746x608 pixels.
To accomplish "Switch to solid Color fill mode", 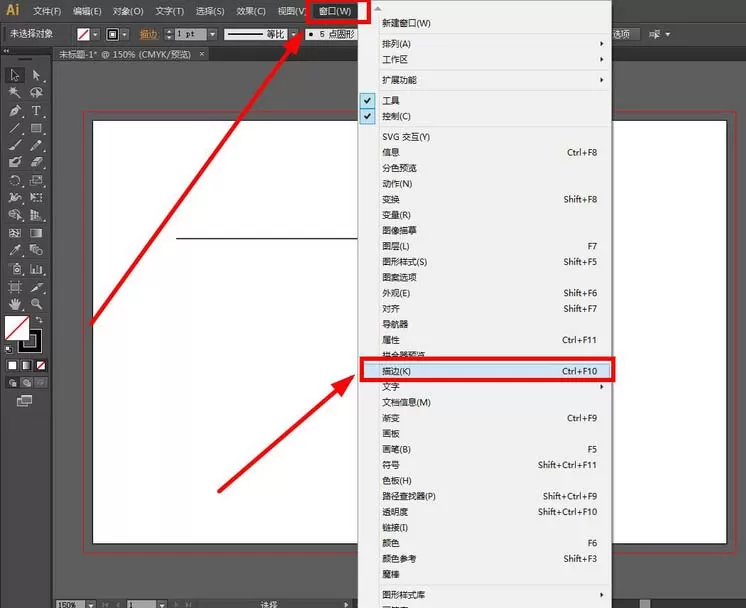I will pyautogui.click(x=12, y=365).
